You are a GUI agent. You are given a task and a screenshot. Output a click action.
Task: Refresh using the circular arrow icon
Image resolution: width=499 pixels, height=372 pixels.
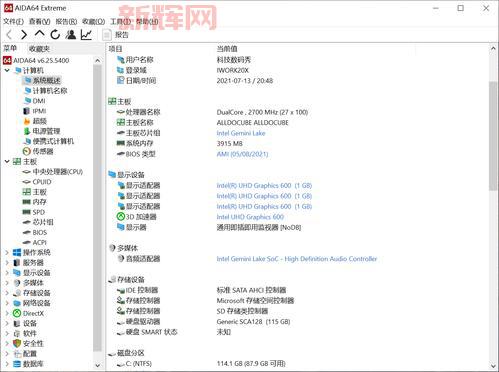point(55,34)
